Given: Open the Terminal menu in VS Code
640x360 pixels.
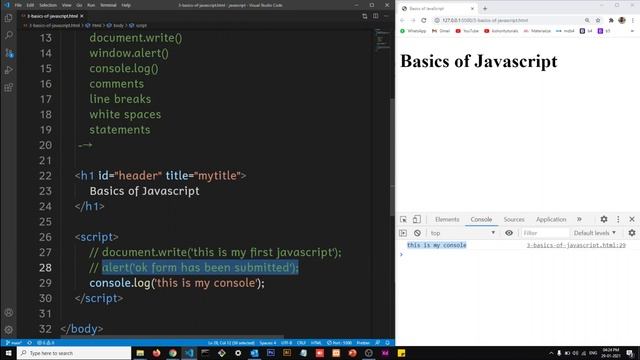Looking at the screenshot, I should tap(108, 5).
